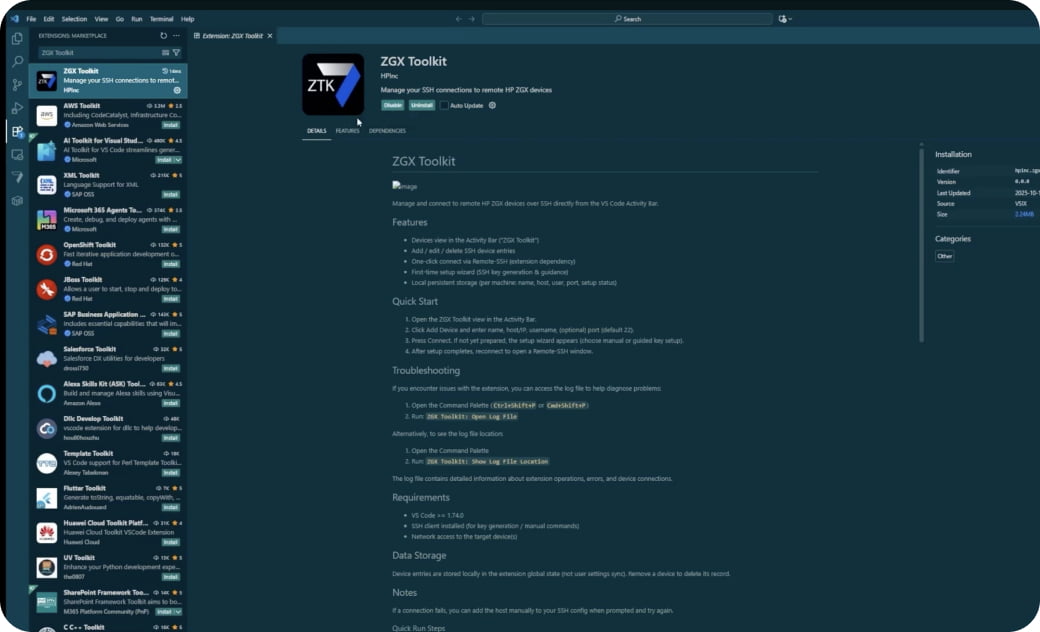Open the Explorer view in activity bar
Screen dimensions: 1040x632
17,38
